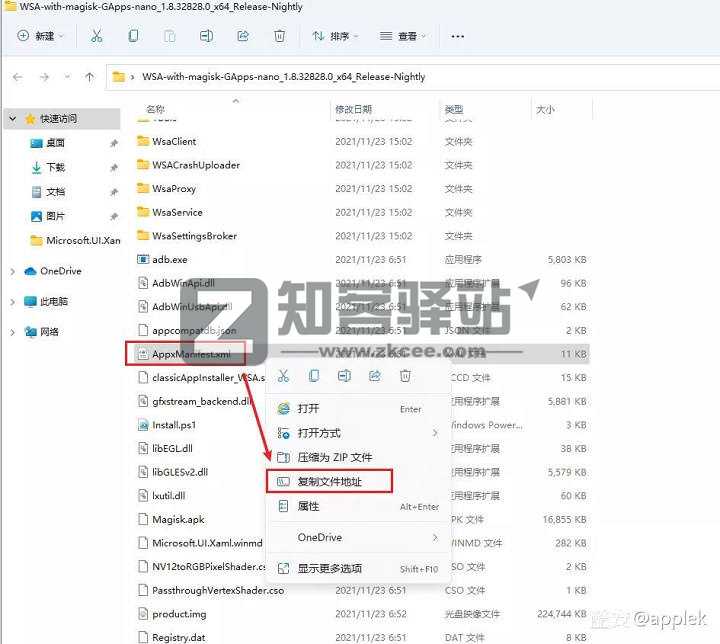The height and width of the screenshot is (644, 720).
Task: Select the lxutil.dll file
Action: 169,496
